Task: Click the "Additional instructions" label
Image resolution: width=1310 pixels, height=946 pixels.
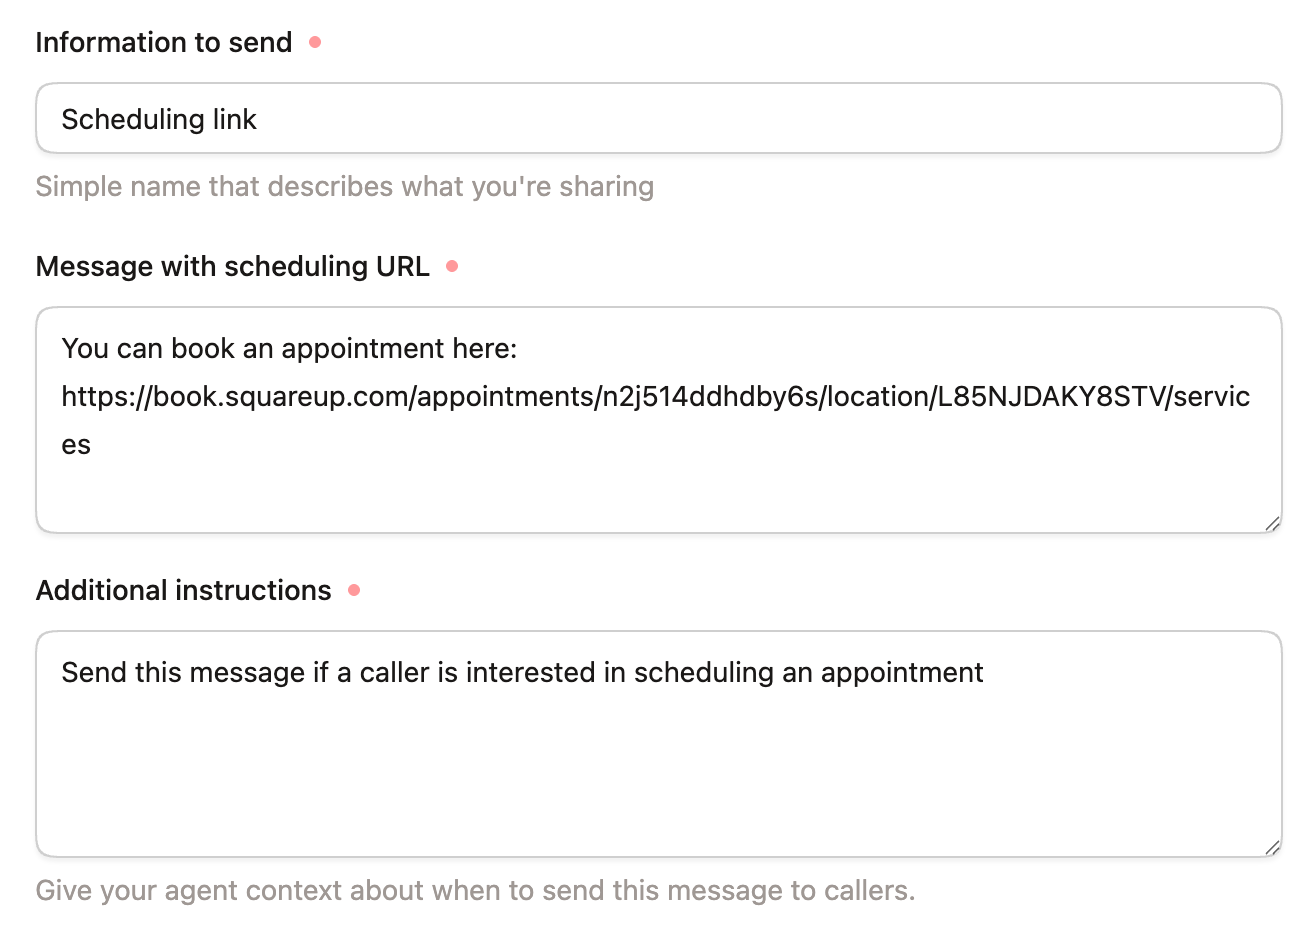Action: click(x=183, y=590)
